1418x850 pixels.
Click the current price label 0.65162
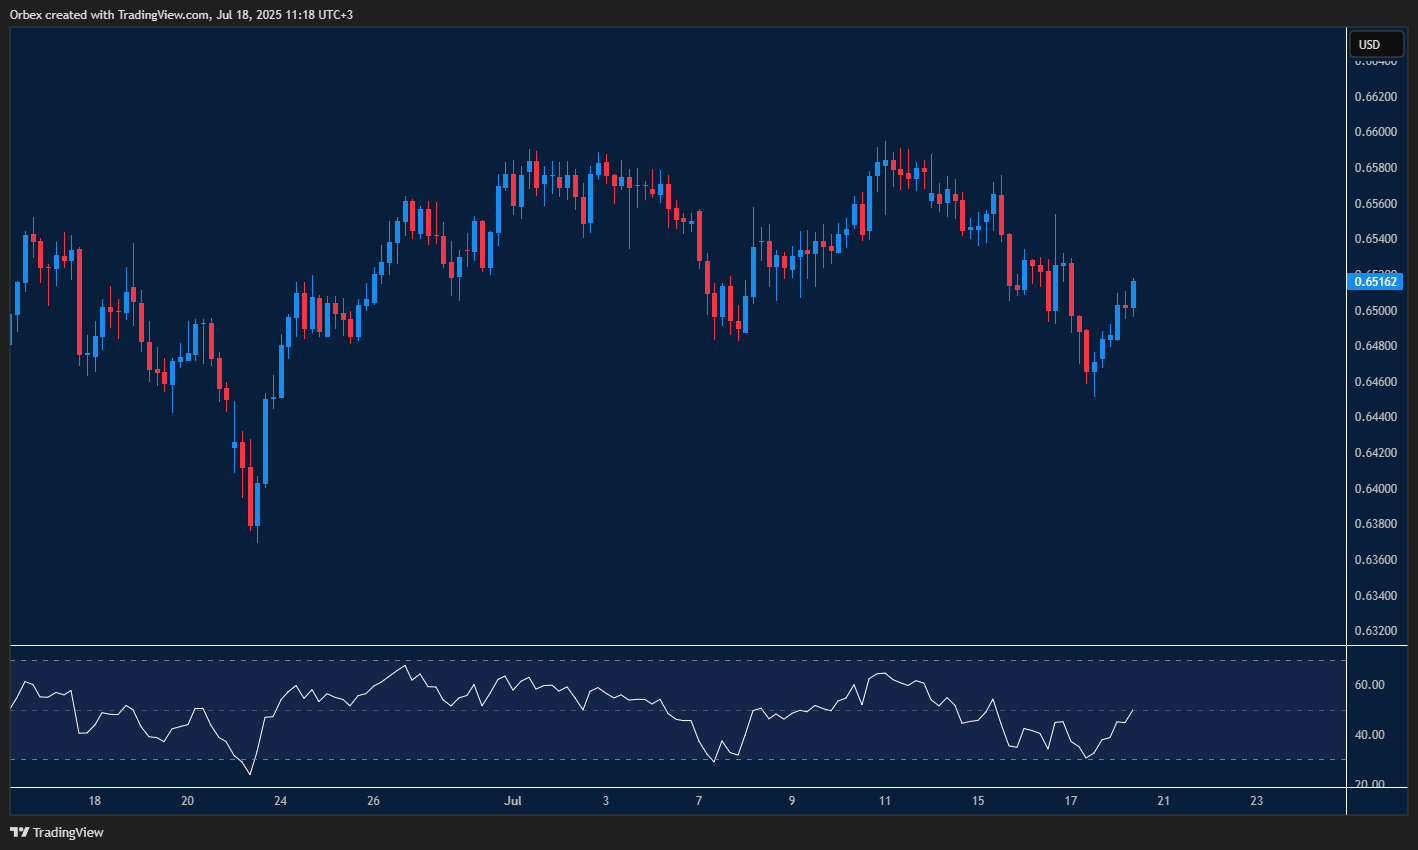(1374, 282)
